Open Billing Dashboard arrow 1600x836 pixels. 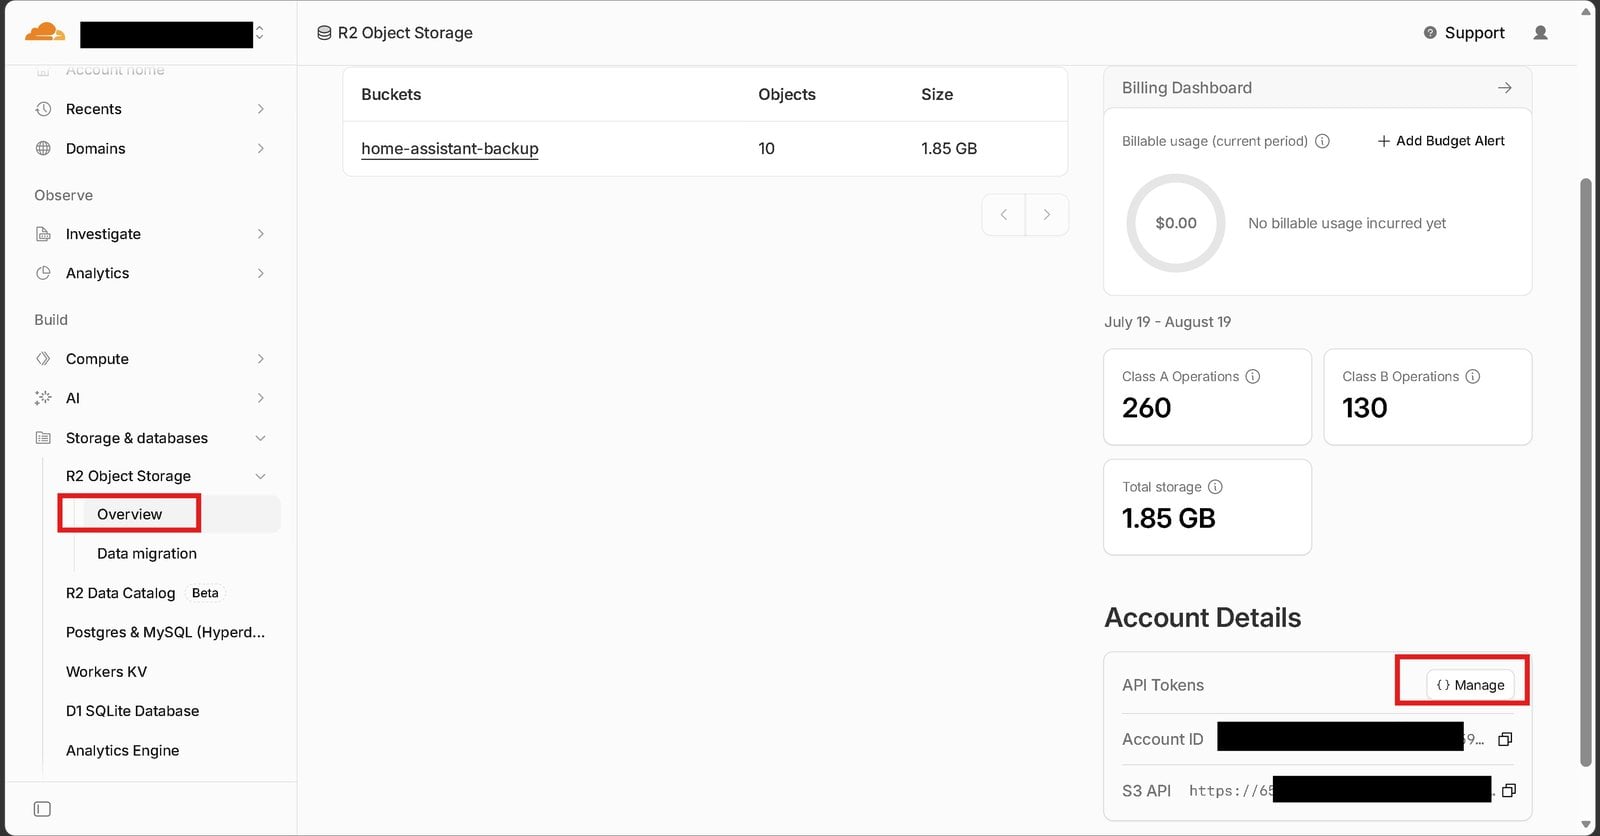(x=1505, y=88)
